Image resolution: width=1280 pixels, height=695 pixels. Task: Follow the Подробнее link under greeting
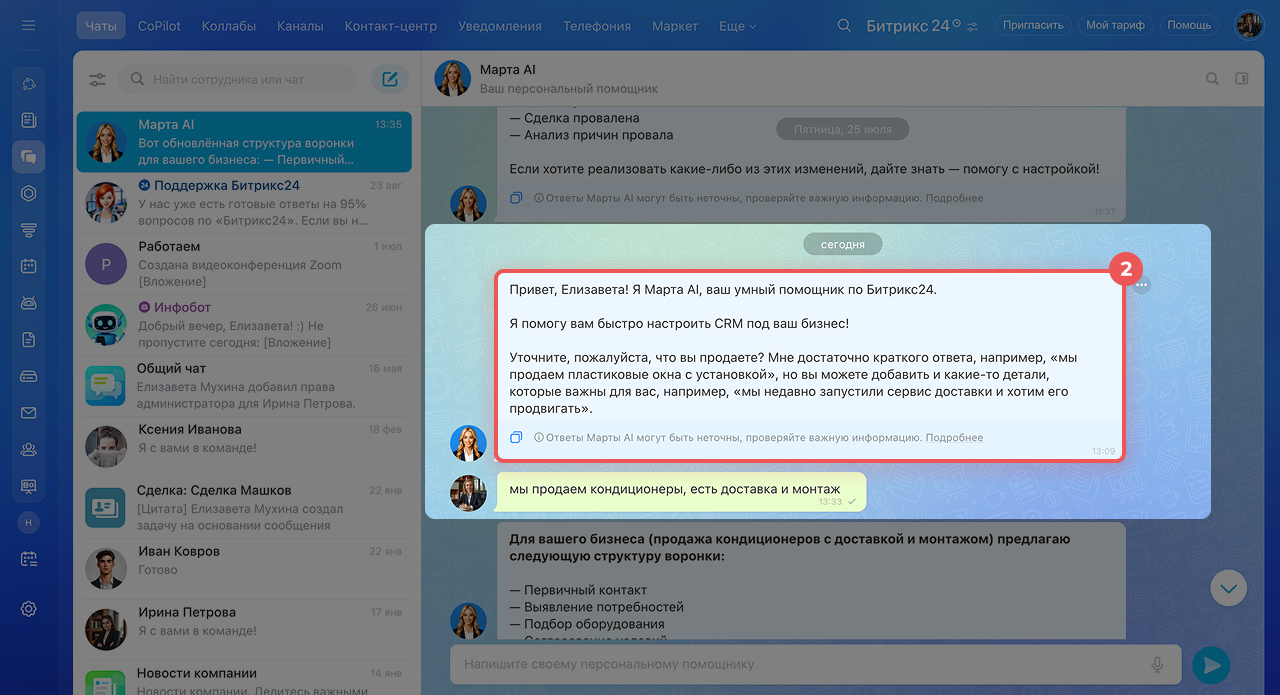[954, 437]
